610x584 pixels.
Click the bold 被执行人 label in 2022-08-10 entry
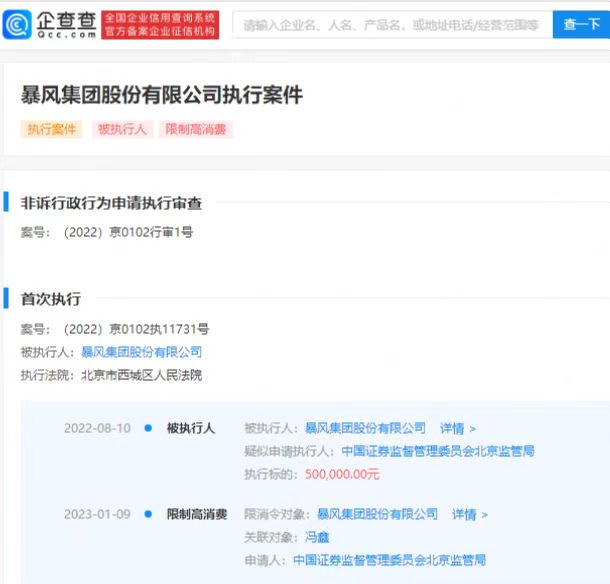pyautogui.click(x=191, y=428)
